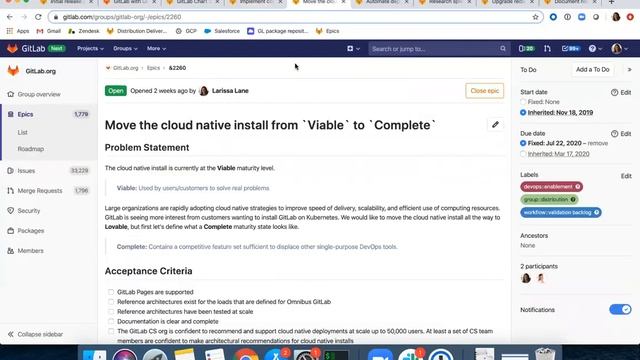The image size is (640, 360).
Task: Click the search magnifier icon
Action: 502,49
